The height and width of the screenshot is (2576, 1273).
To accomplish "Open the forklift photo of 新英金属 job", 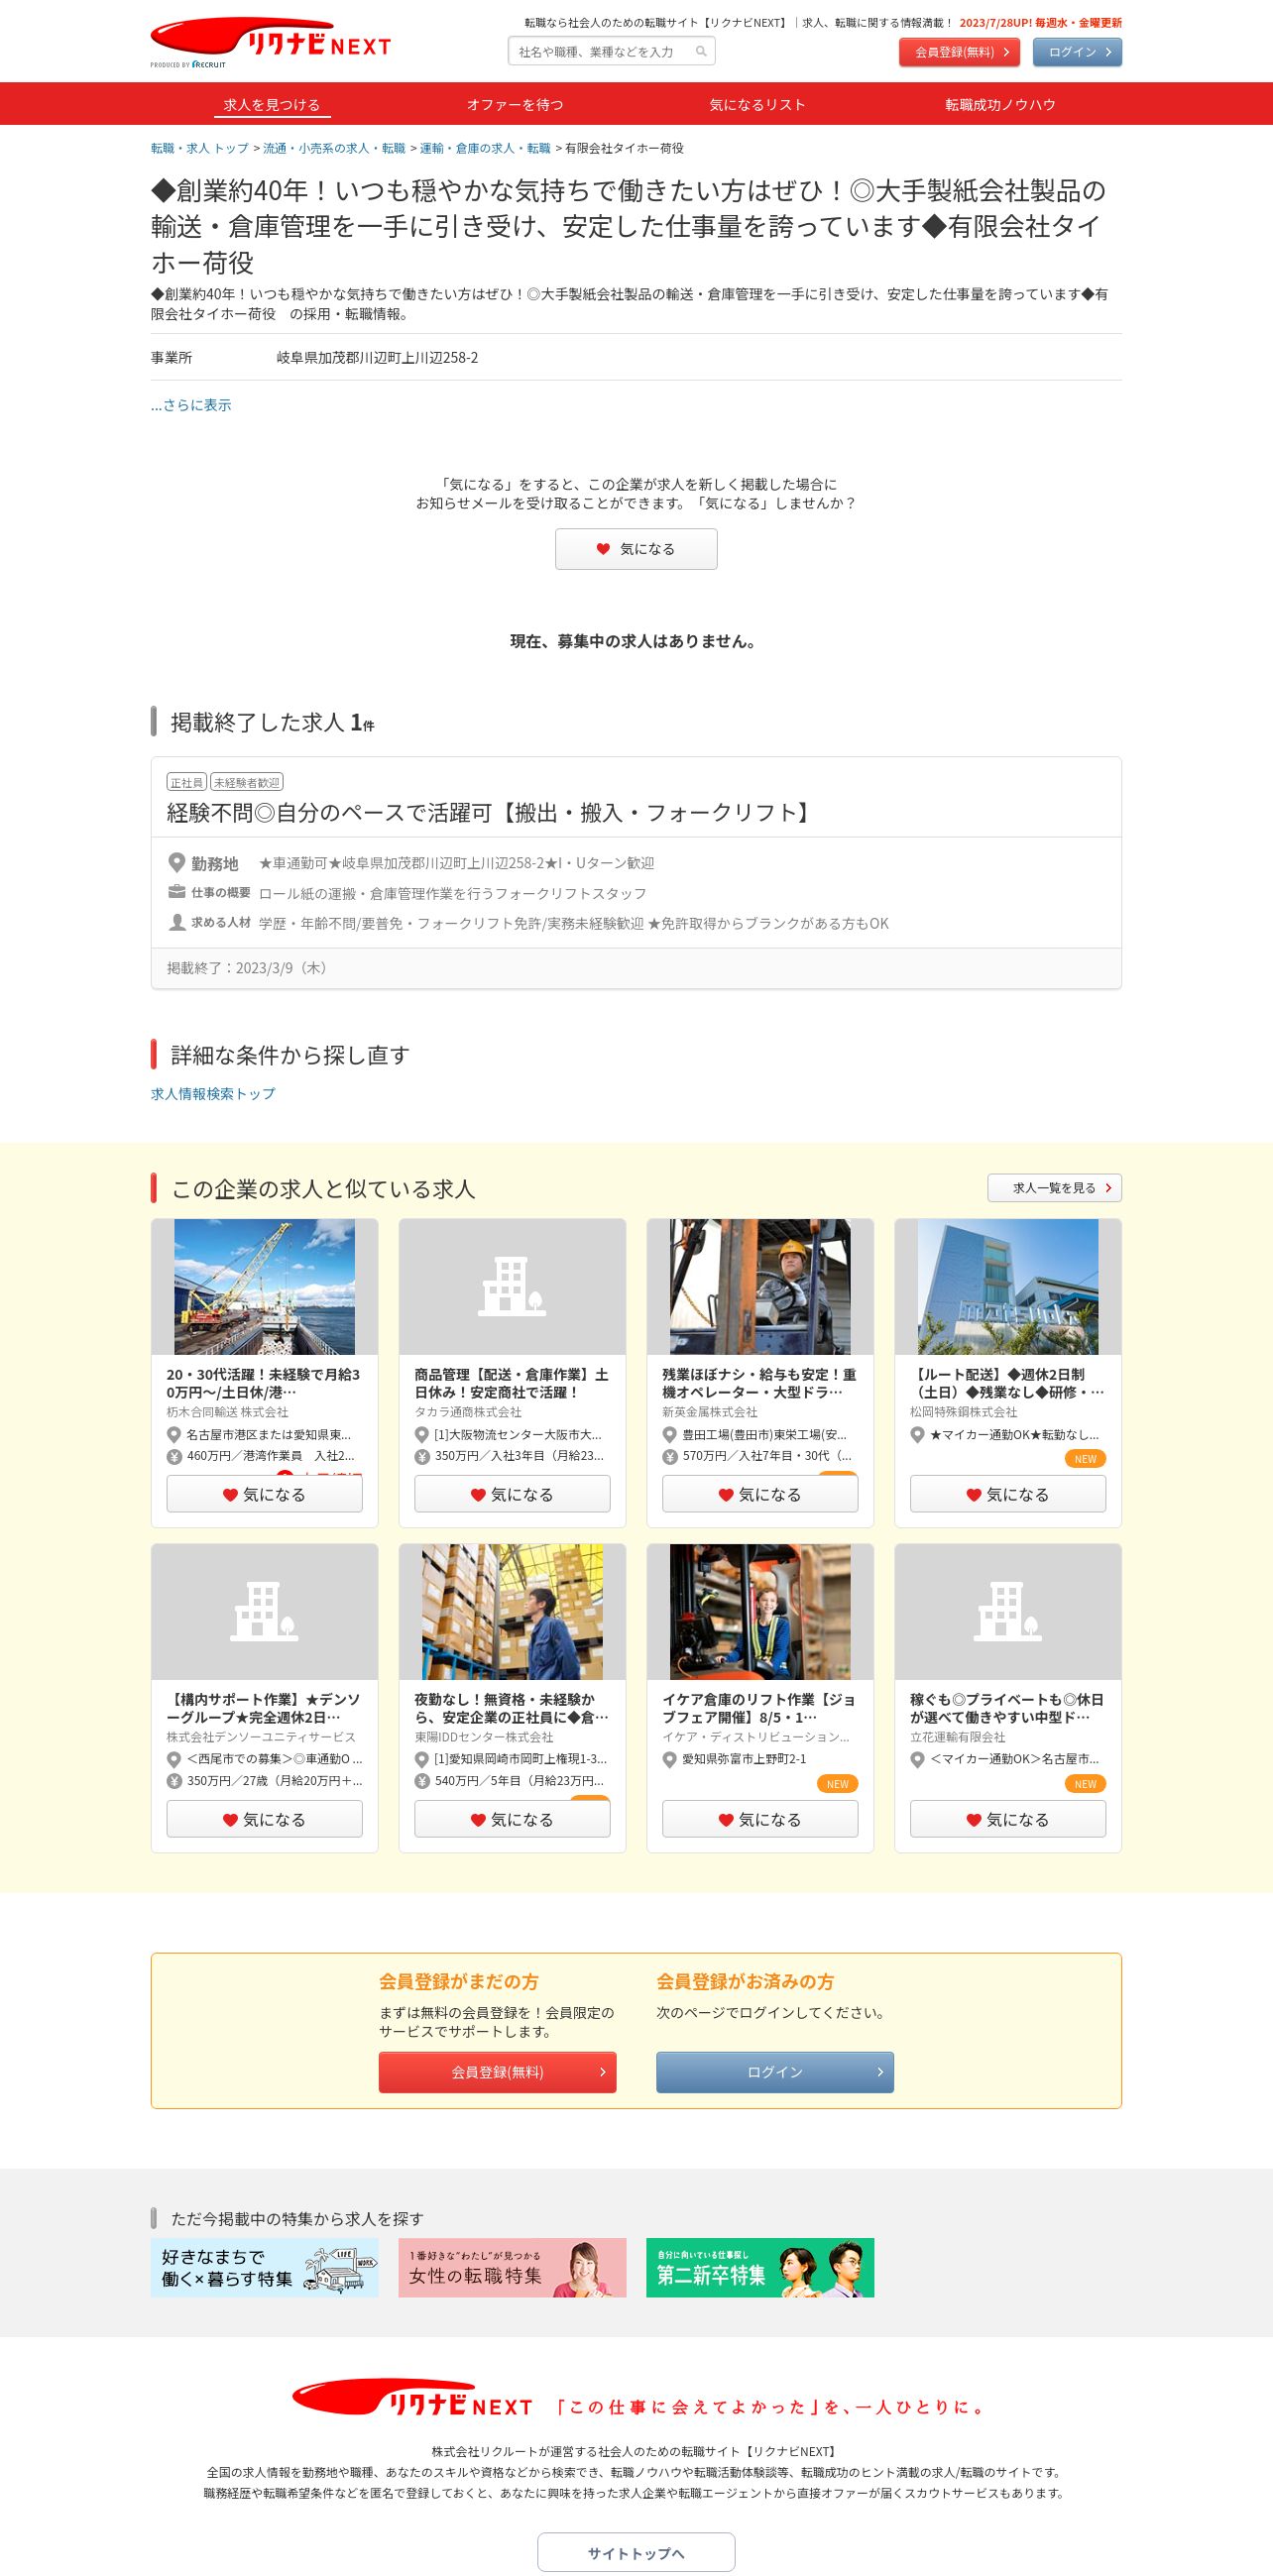I will [x=760, y=1287].
